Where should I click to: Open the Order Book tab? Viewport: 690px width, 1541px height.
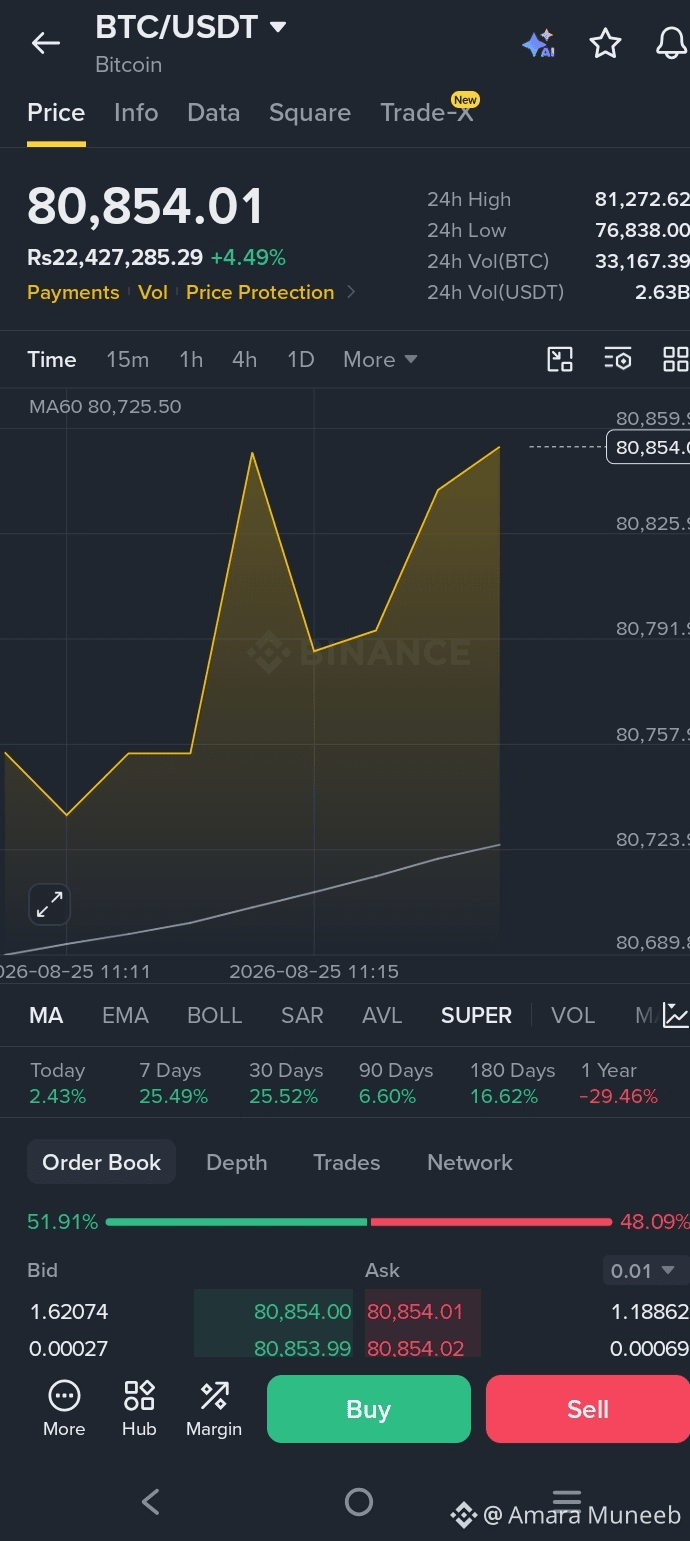coord(101,1162)
